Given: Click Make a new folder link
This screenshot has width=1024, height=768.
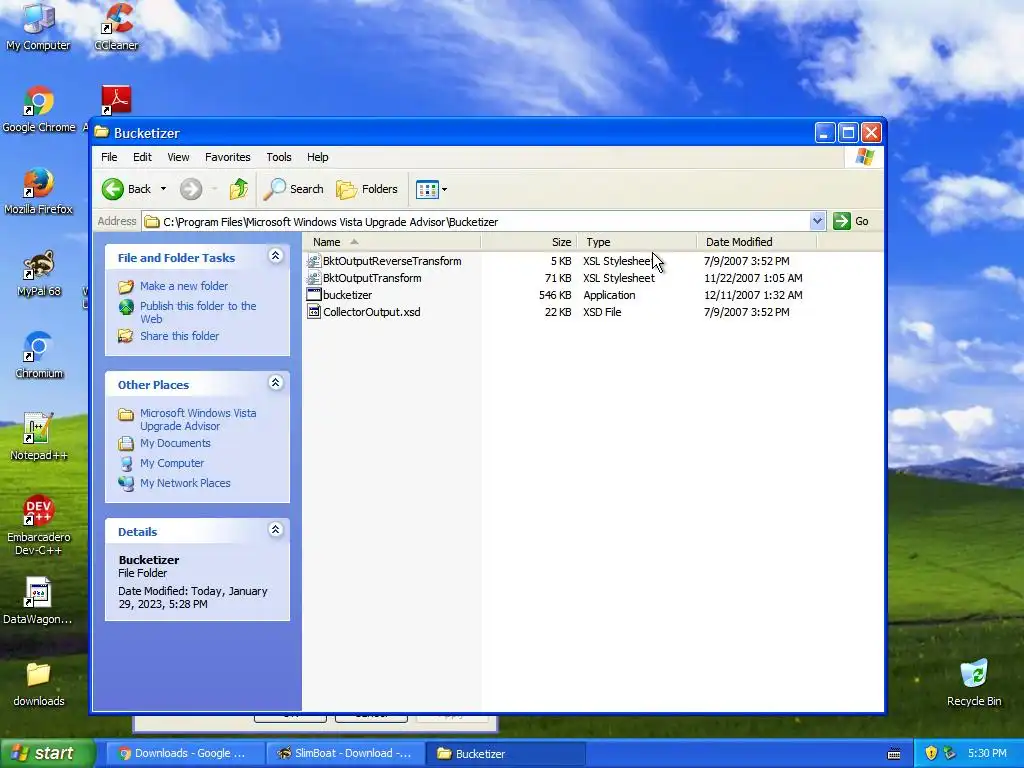Looking at the screenshot, I should [x=184, y=286].
